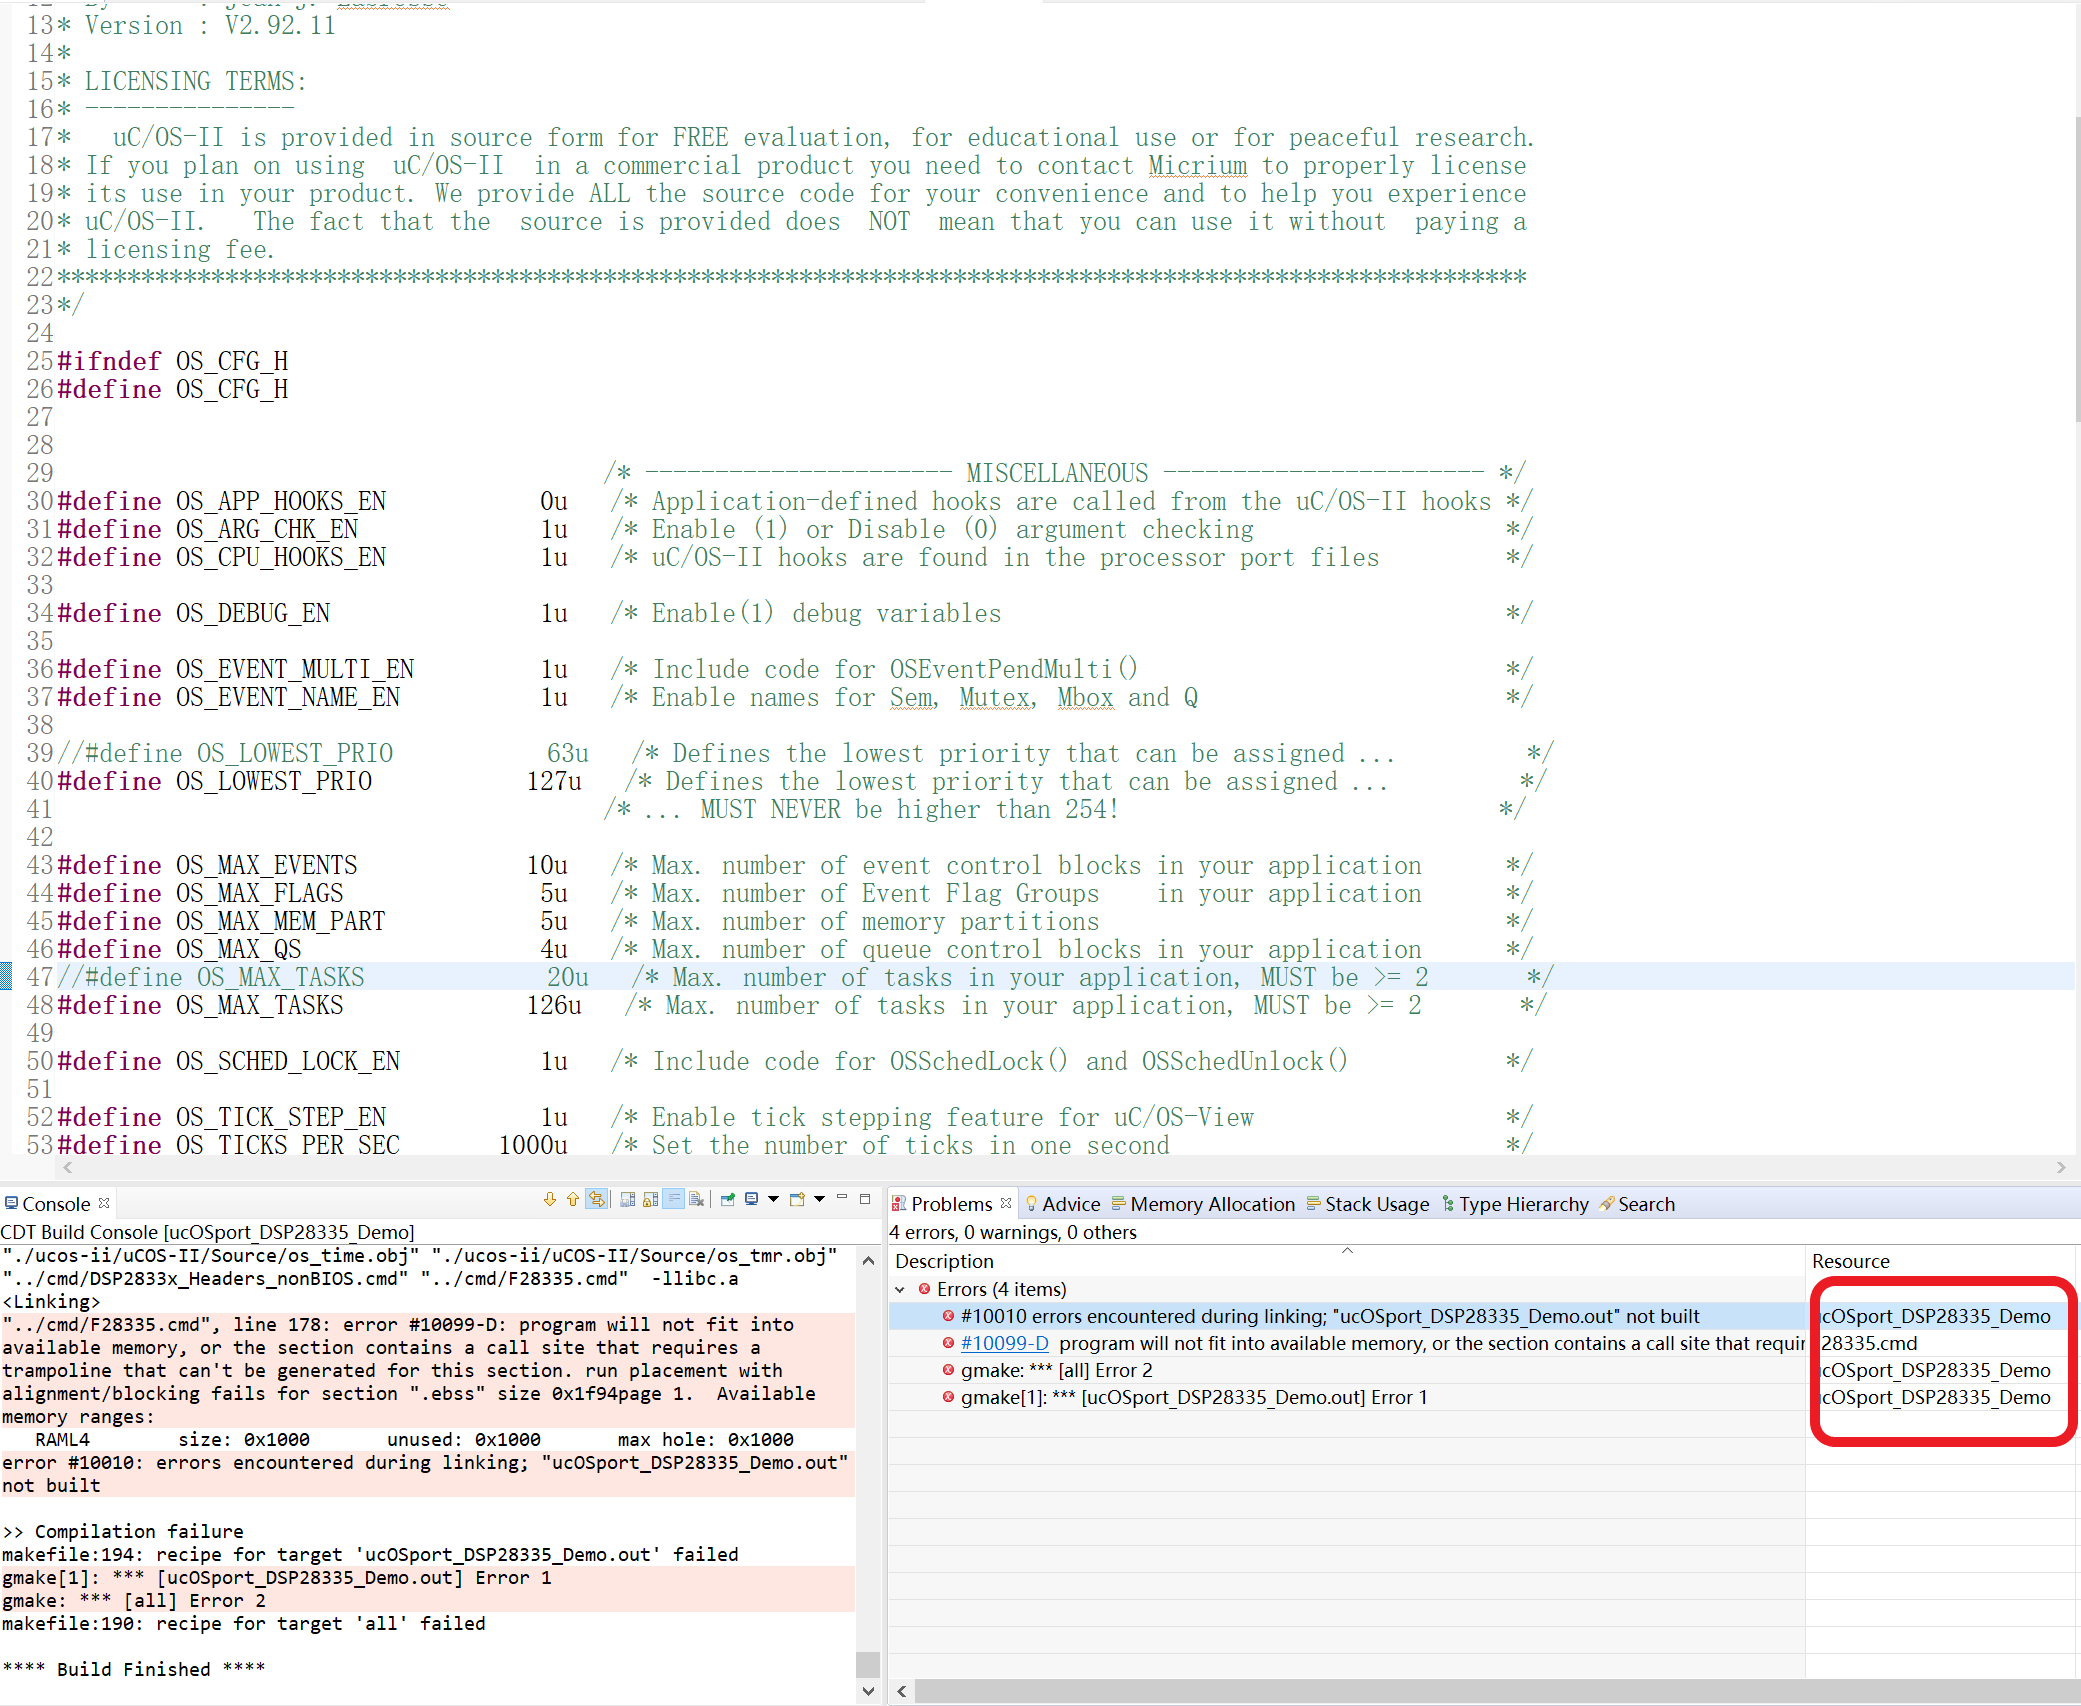Click the OS_DEBUG_EN define line
This screenshot has width=2081, height=1706.
795,613
